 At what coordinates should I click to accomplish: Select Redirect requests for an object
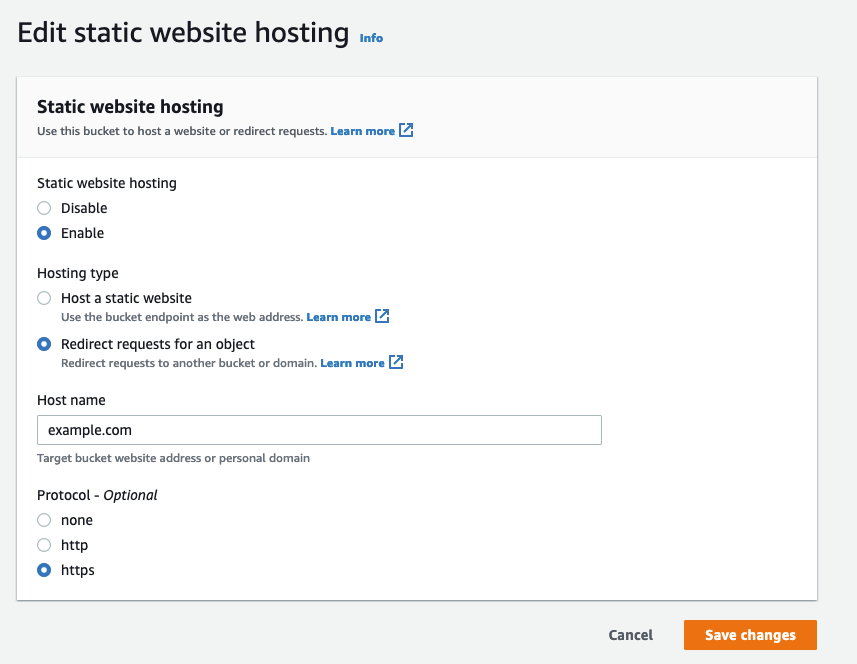pos(42,343)
